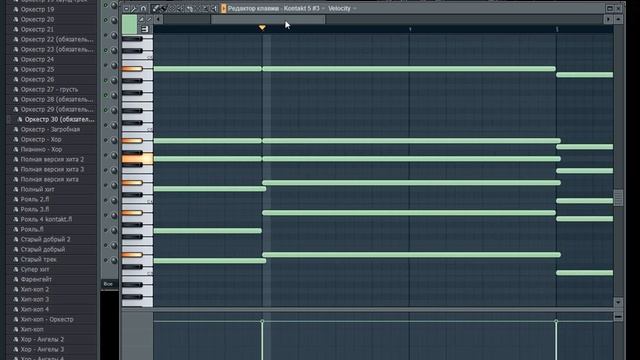Click the left small pencil icon beside swatch
Viewport: 640px width, 360px height.
point(141,19)
